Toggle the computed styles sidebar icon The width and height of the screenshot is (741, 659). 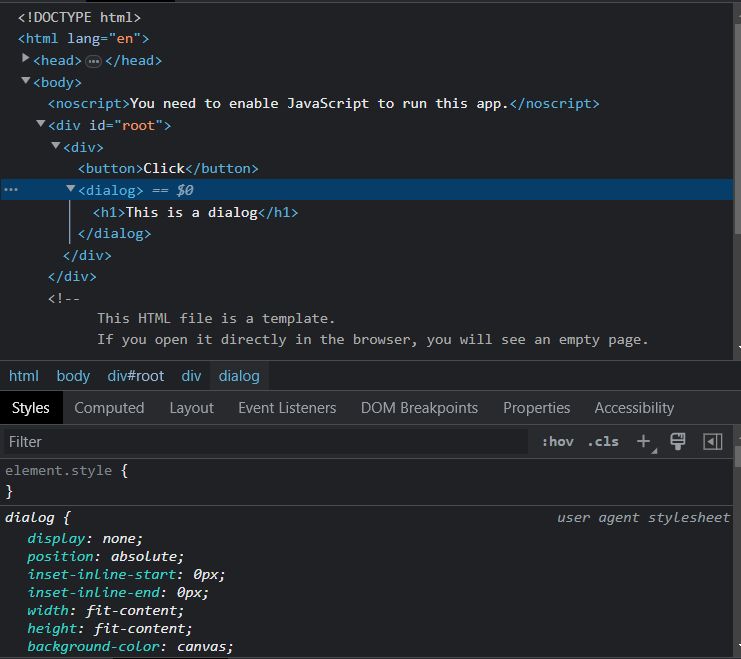(713, 442)
